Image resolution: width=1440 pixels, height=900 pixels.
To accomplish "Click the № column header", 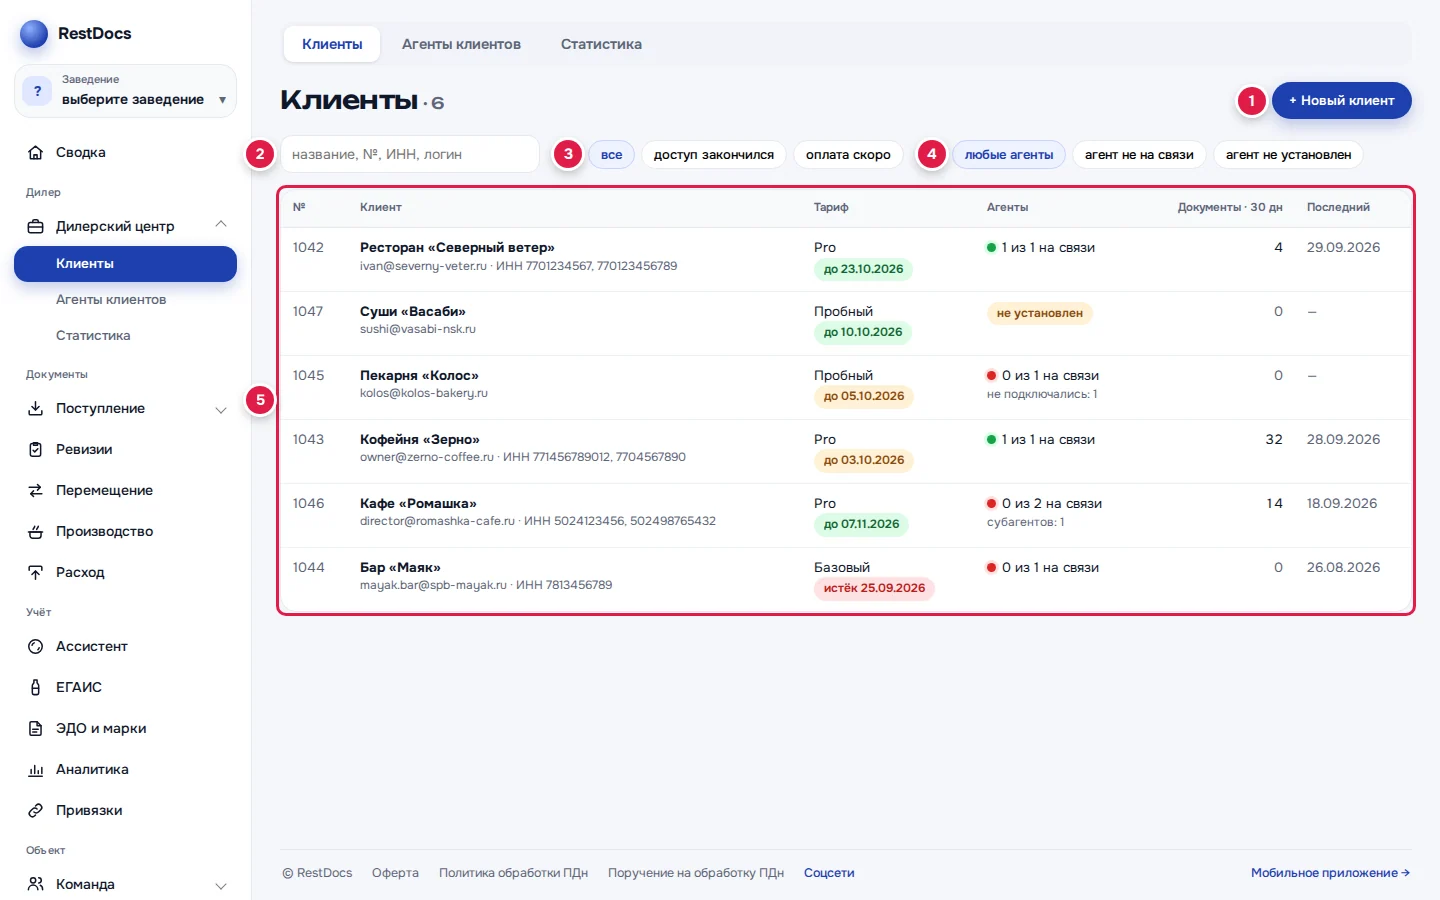I will point(299,208).
